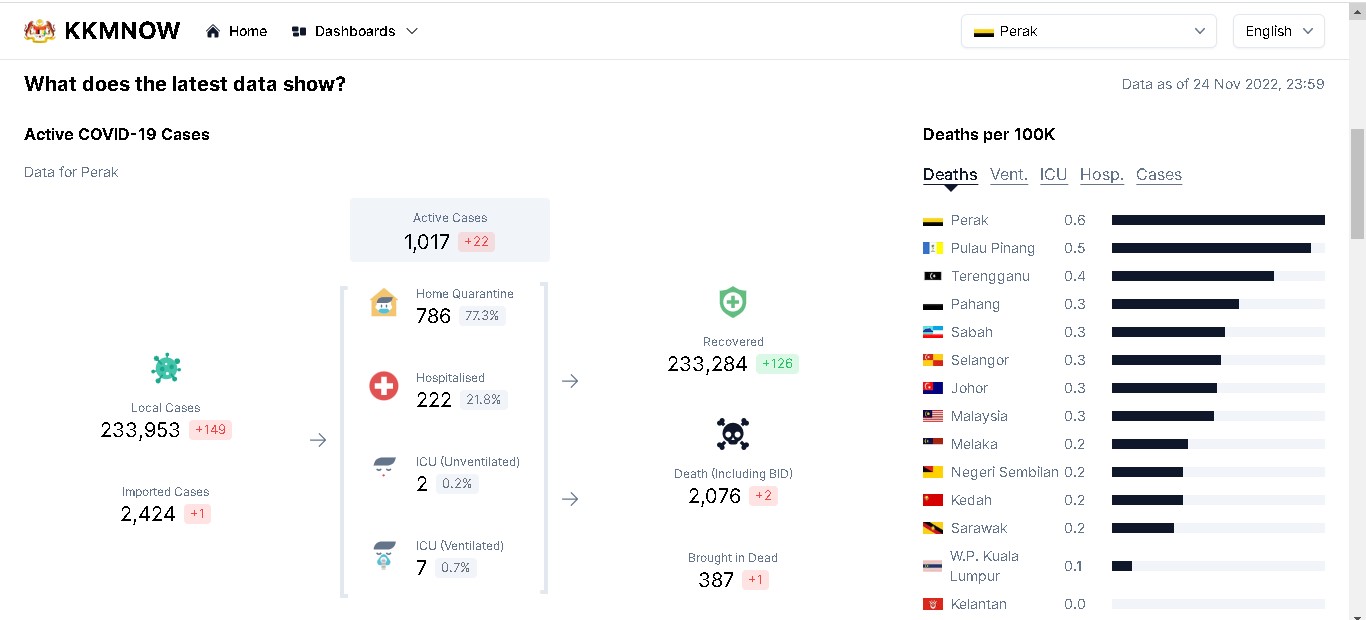The image size is (1366, 620).
Task: Click the skull Death icon
Action: pyautogui.click(x=733, y=434)
